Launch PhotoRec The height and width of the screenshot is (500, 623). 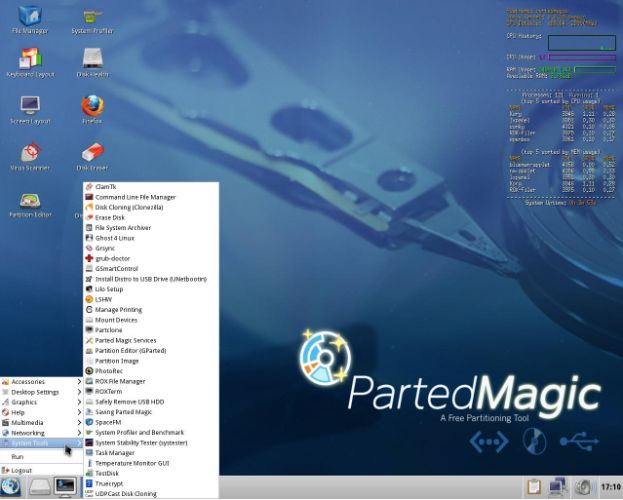(x=151, y=371)
